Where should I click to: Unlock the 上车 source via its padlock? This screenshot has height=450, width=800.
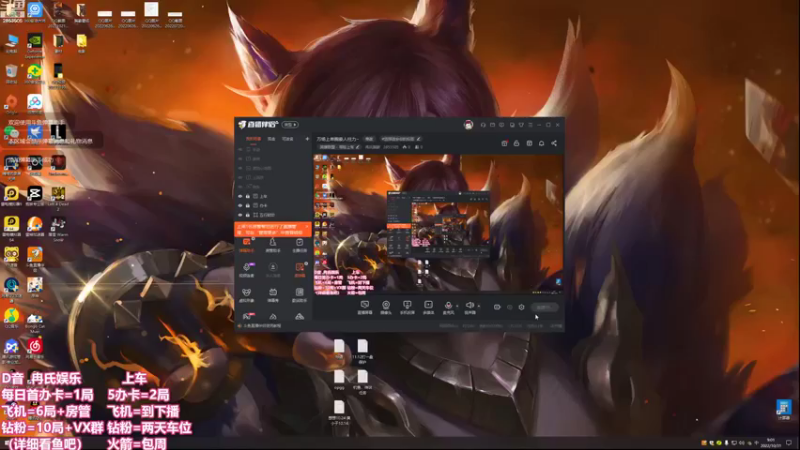[x=247, y=196]
